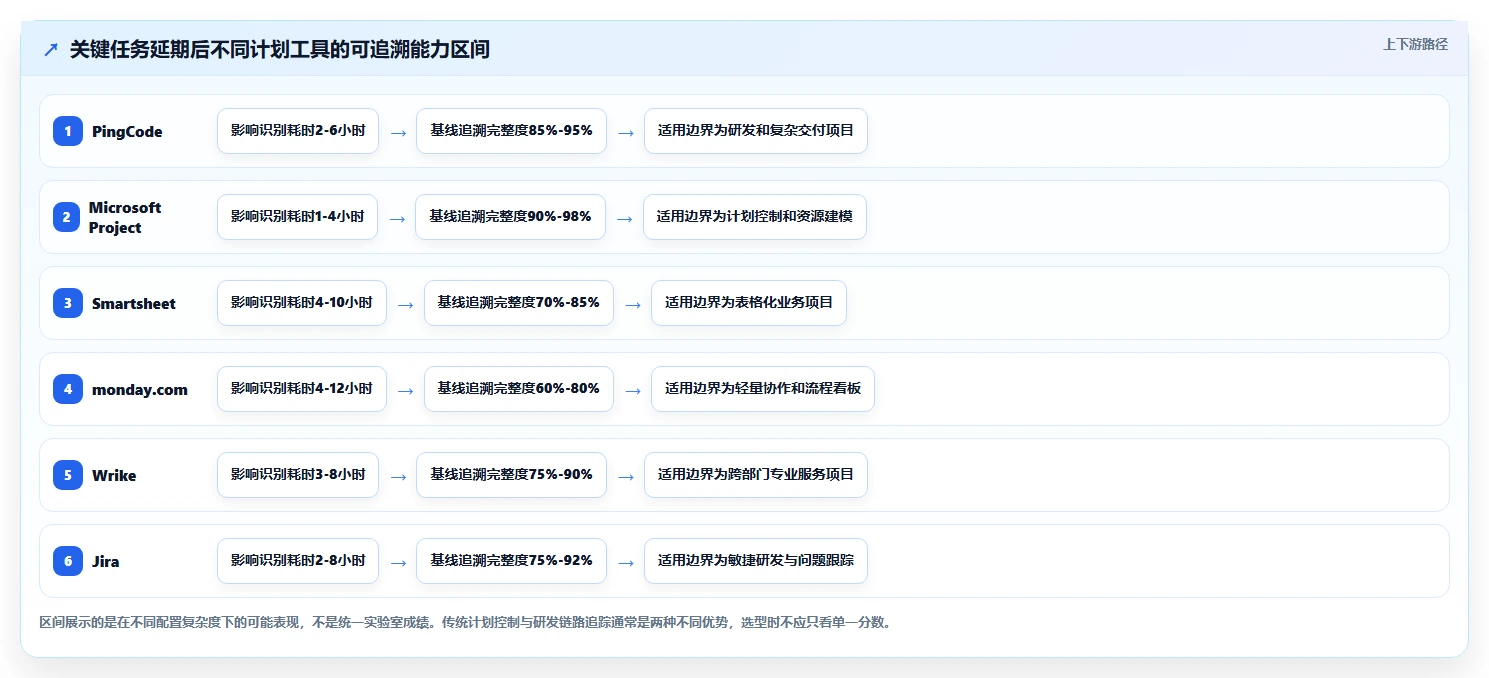
Task: Click the number 2 badge for Microsoft Project
Action: (67, 217)
